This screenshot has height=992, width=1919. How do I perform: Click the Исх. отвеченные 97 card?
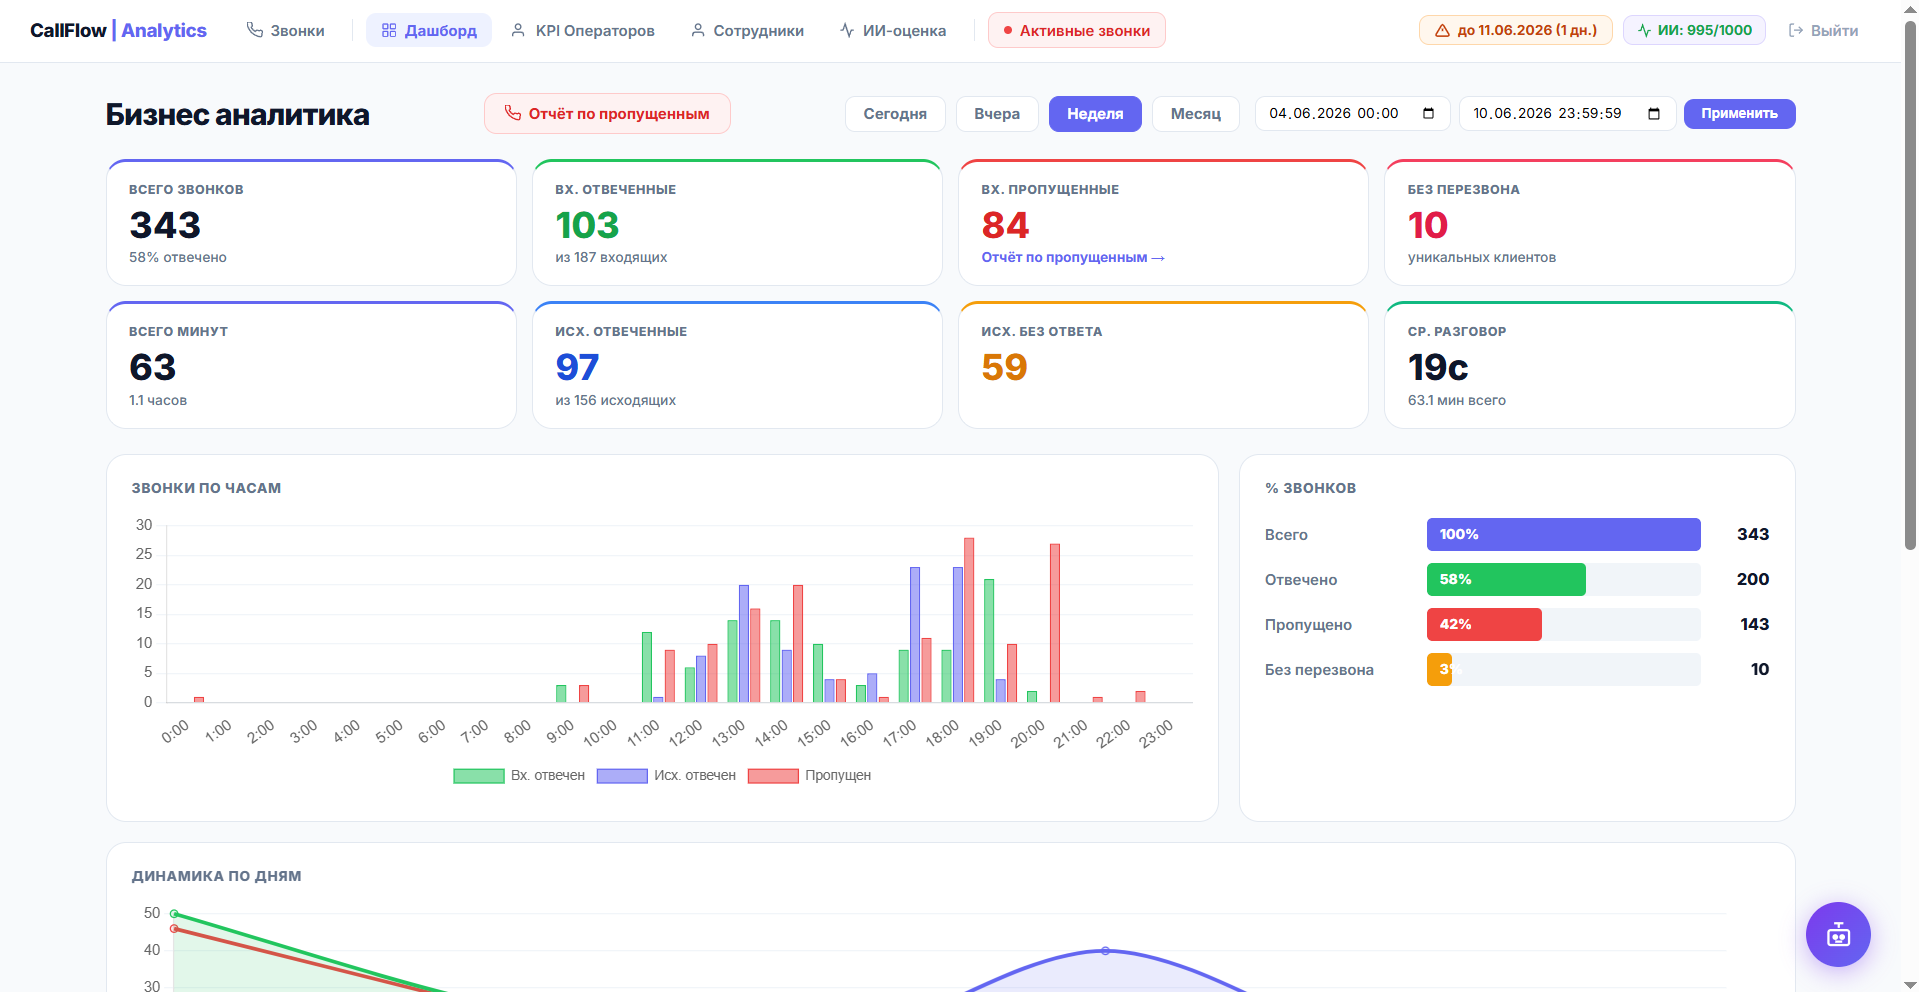pyautogui.click(x=737, y=365)
